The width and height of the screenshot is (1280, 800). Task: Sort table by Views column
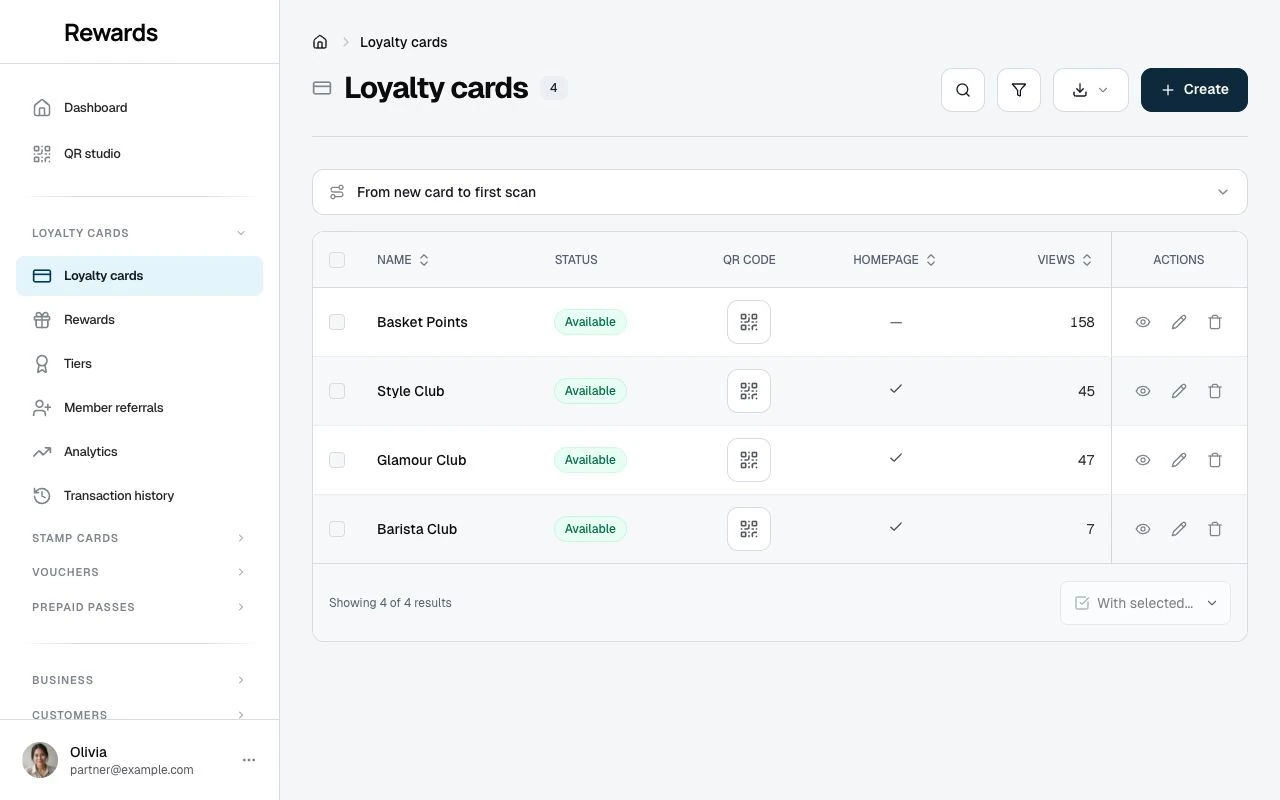click(x=1065, y=260)
